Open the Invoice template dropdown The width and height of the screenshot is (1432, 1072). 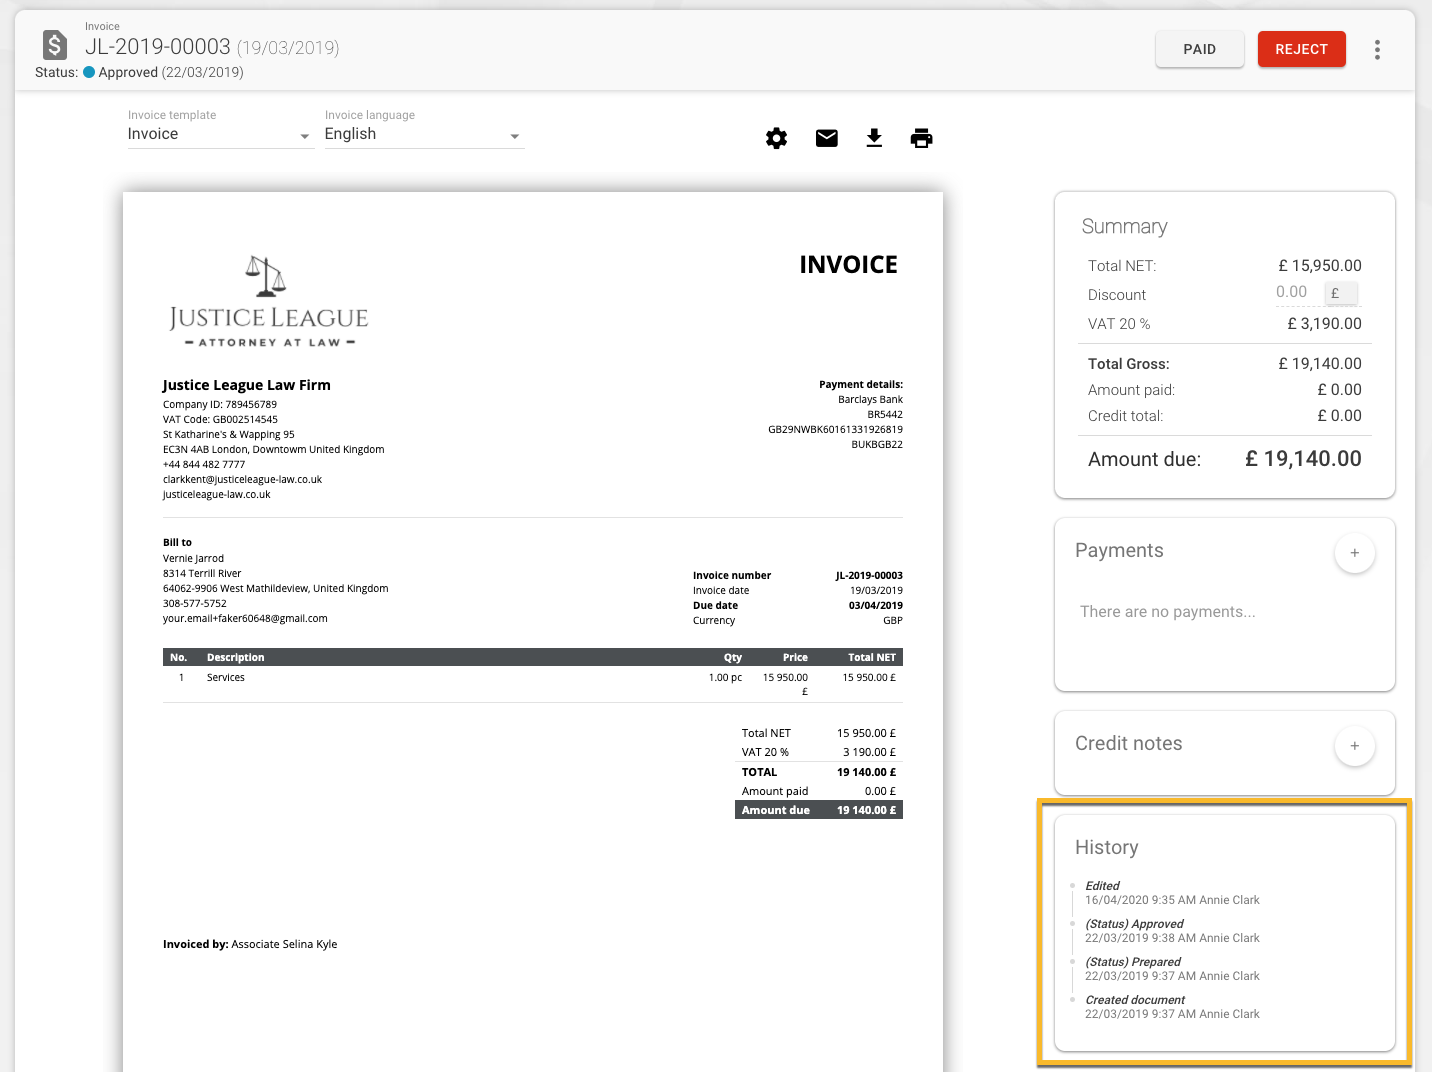(x=220, y=134)
